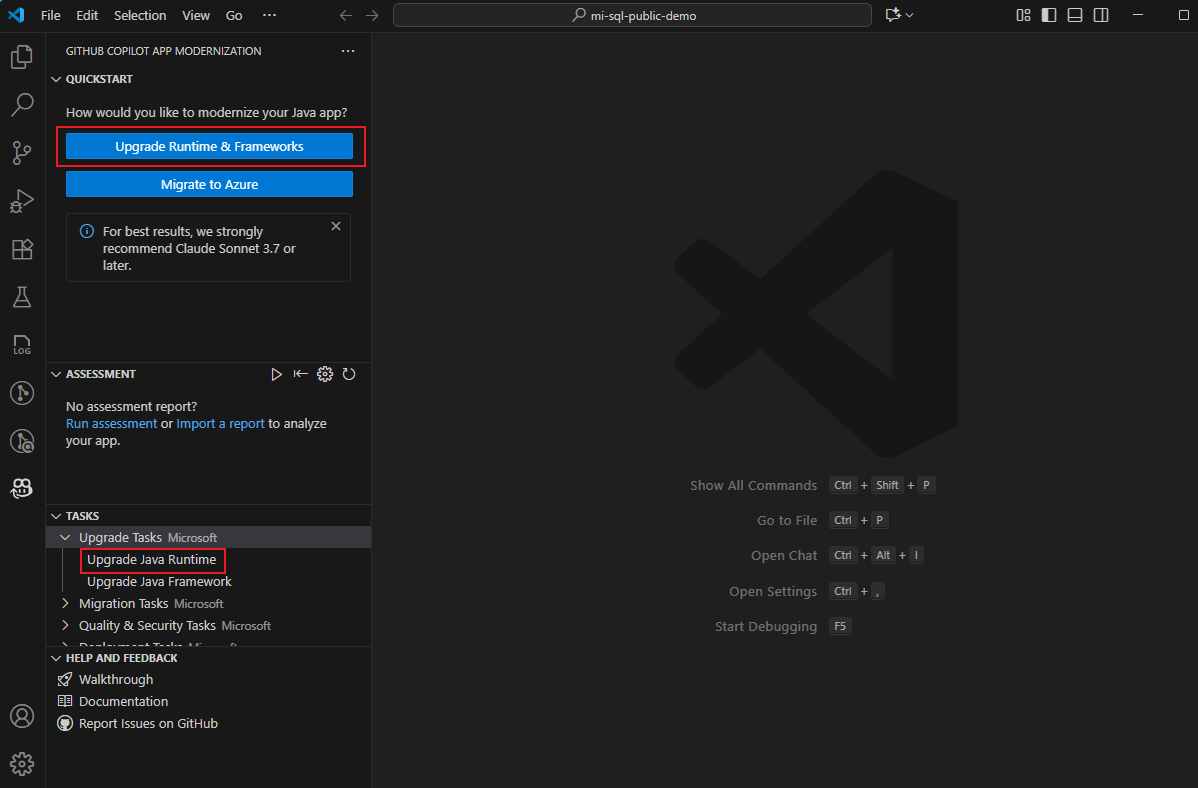This screenshot has width=1198, height=788.
Task: Click the import report arrow icon in Assessment
Action: (x=301, y=374)
